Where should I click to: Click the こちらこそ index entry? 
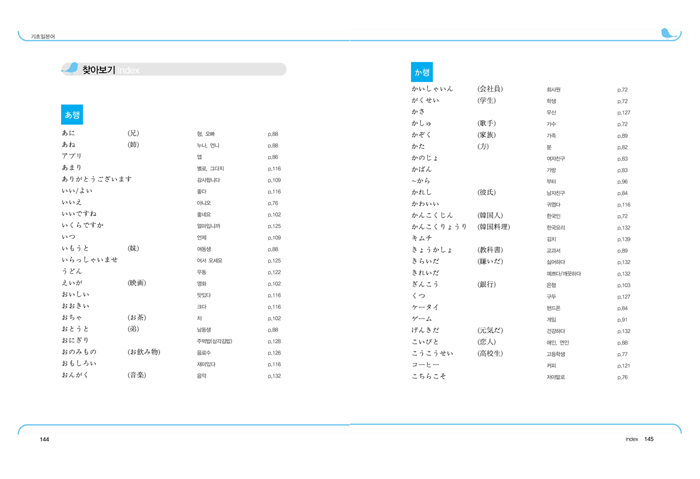[431, 377]
